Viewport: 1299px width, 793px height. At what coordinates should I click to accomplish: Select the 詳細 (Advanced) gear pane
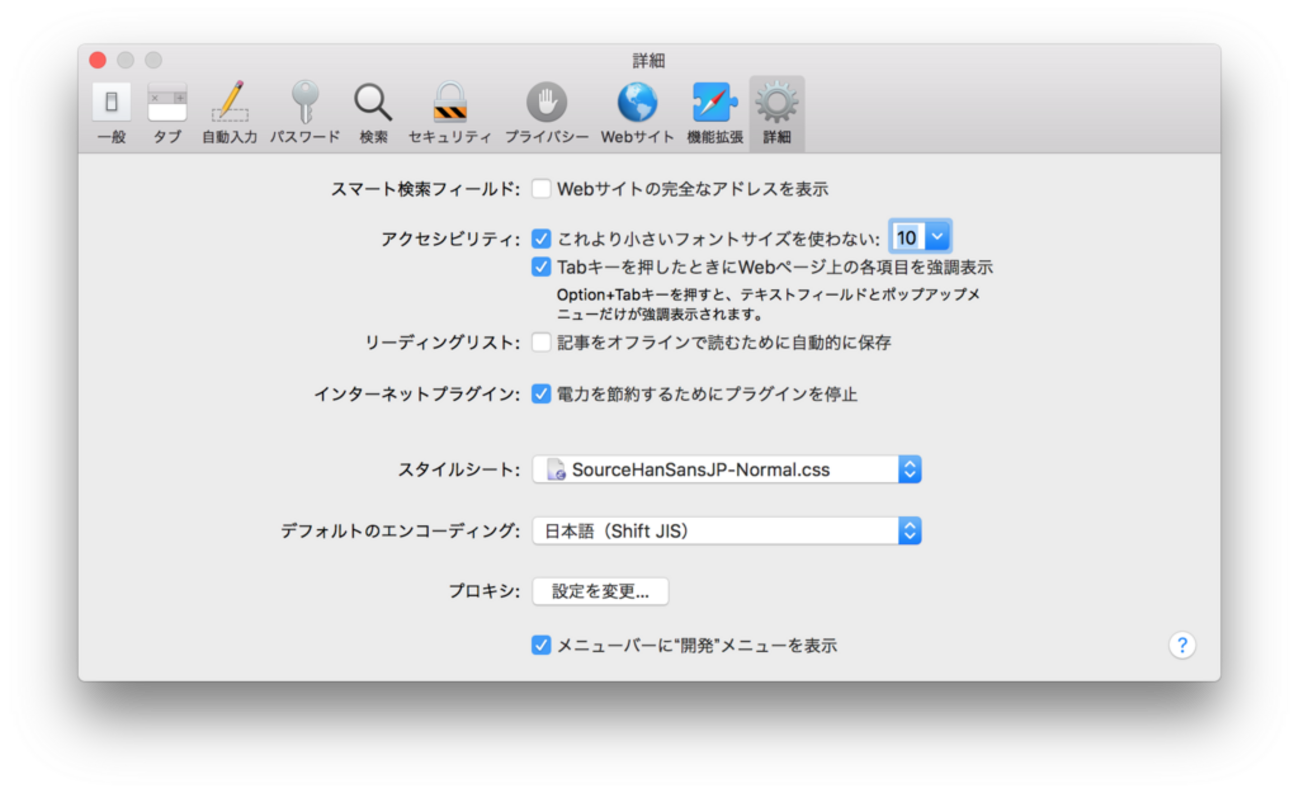(777, 114)
